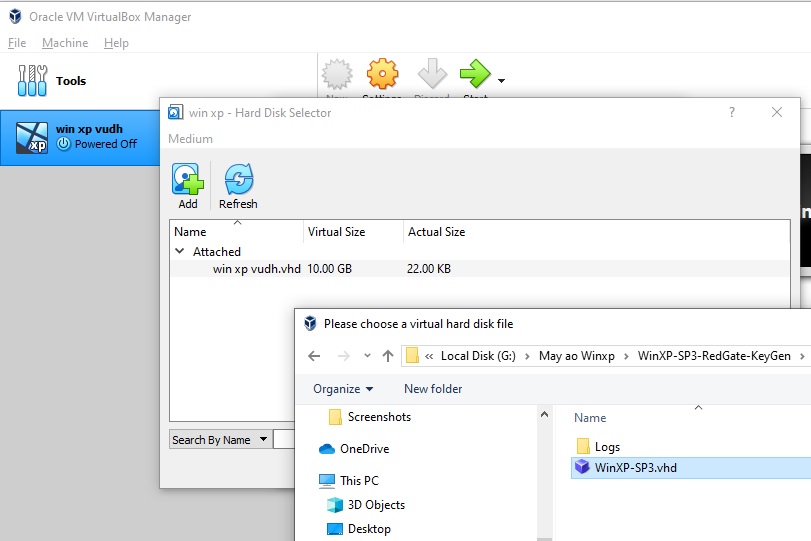Click the Logs folder icon
811x541 pixels.
tap(583, 446)
